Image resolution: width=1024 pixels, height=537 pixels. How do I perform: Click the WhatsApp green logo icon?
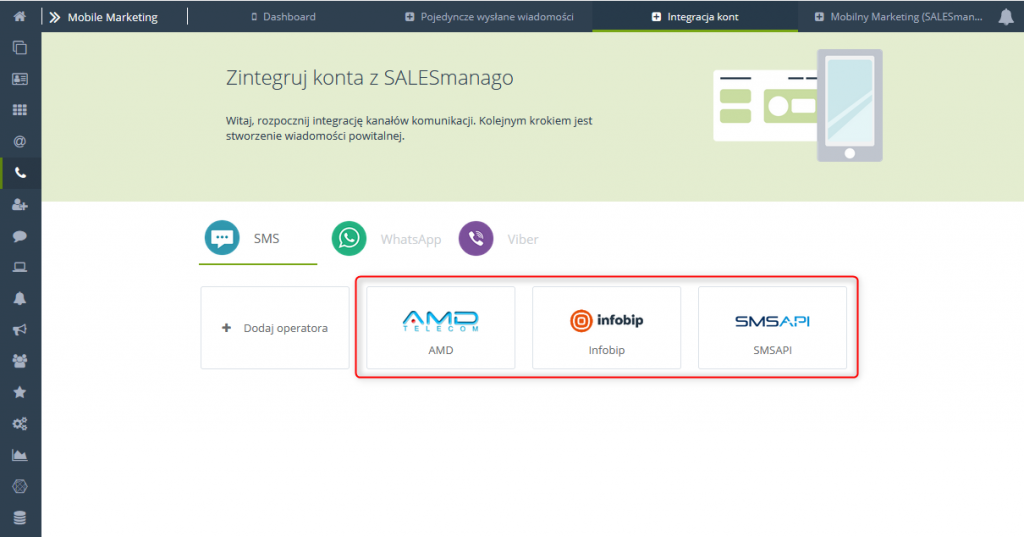point(349,238)
